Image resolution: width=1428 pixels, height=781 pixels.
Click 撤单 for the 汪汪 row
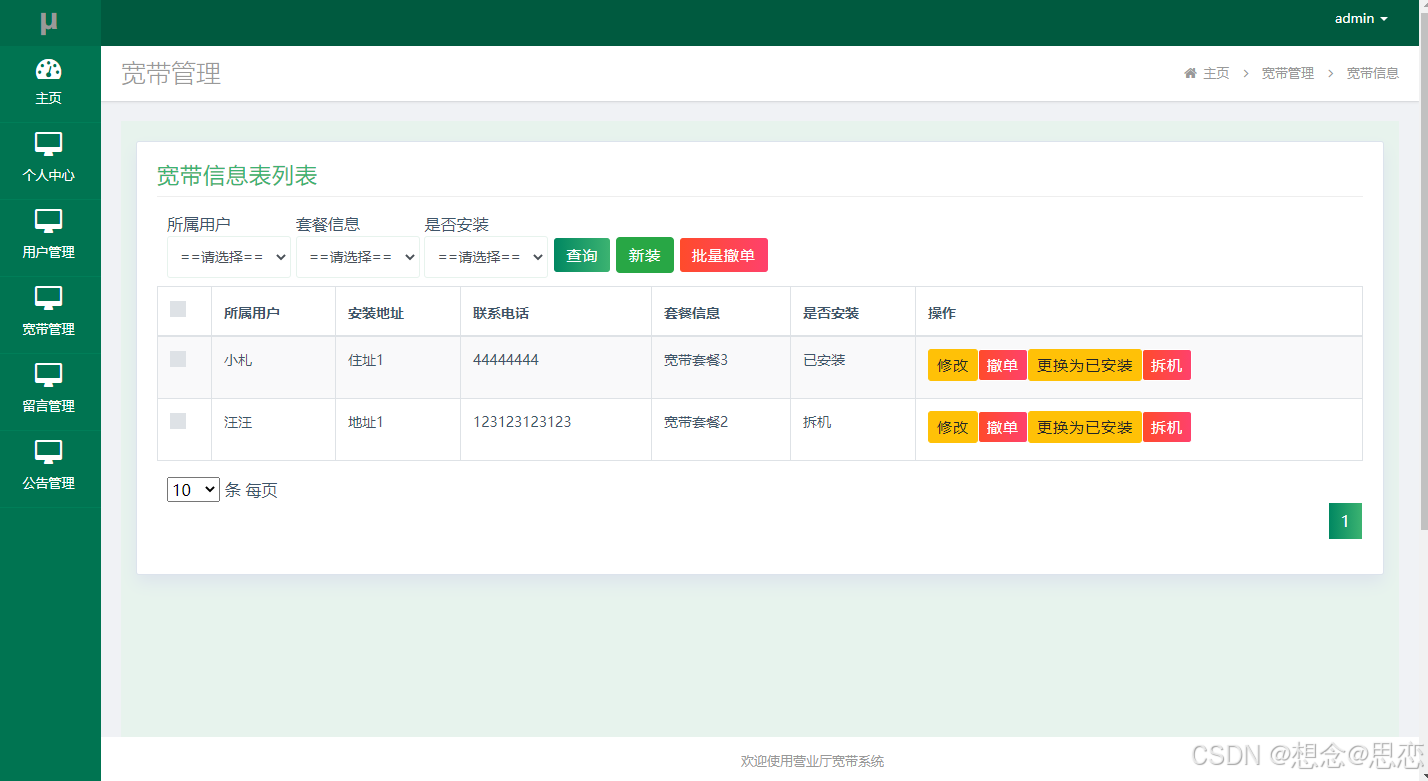coord(1002,427)
